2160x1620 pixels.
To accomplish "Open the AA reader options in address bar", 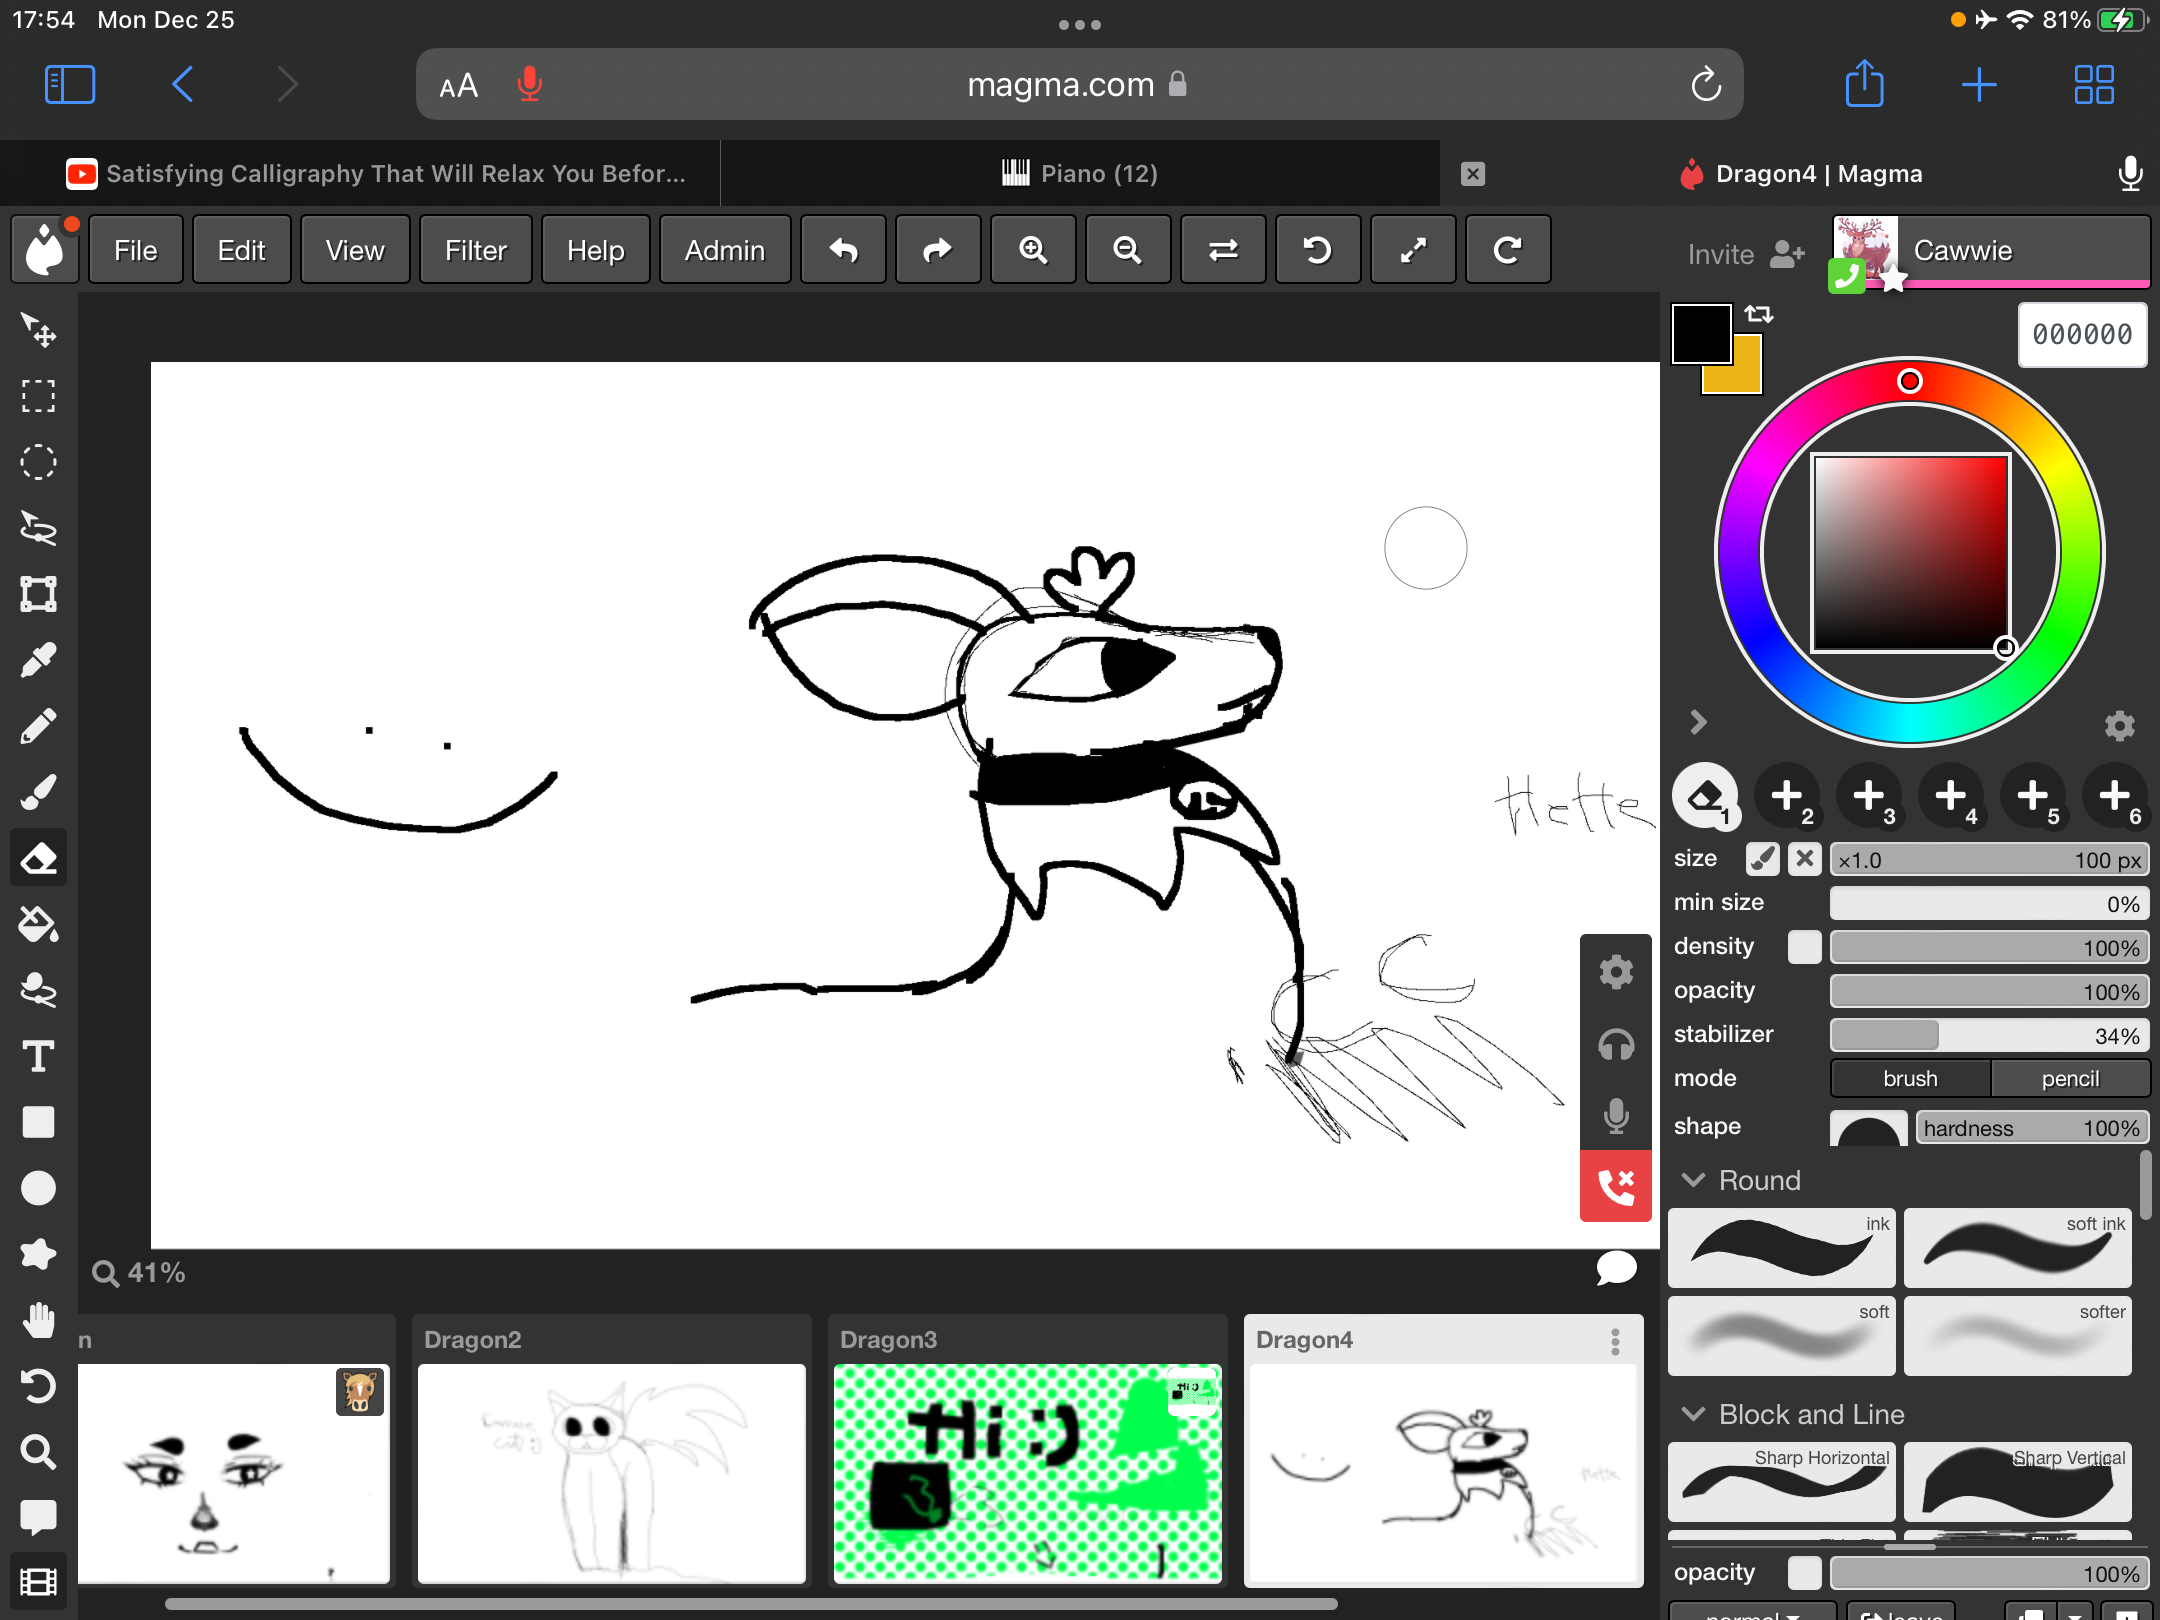I will tap(459, 86).
